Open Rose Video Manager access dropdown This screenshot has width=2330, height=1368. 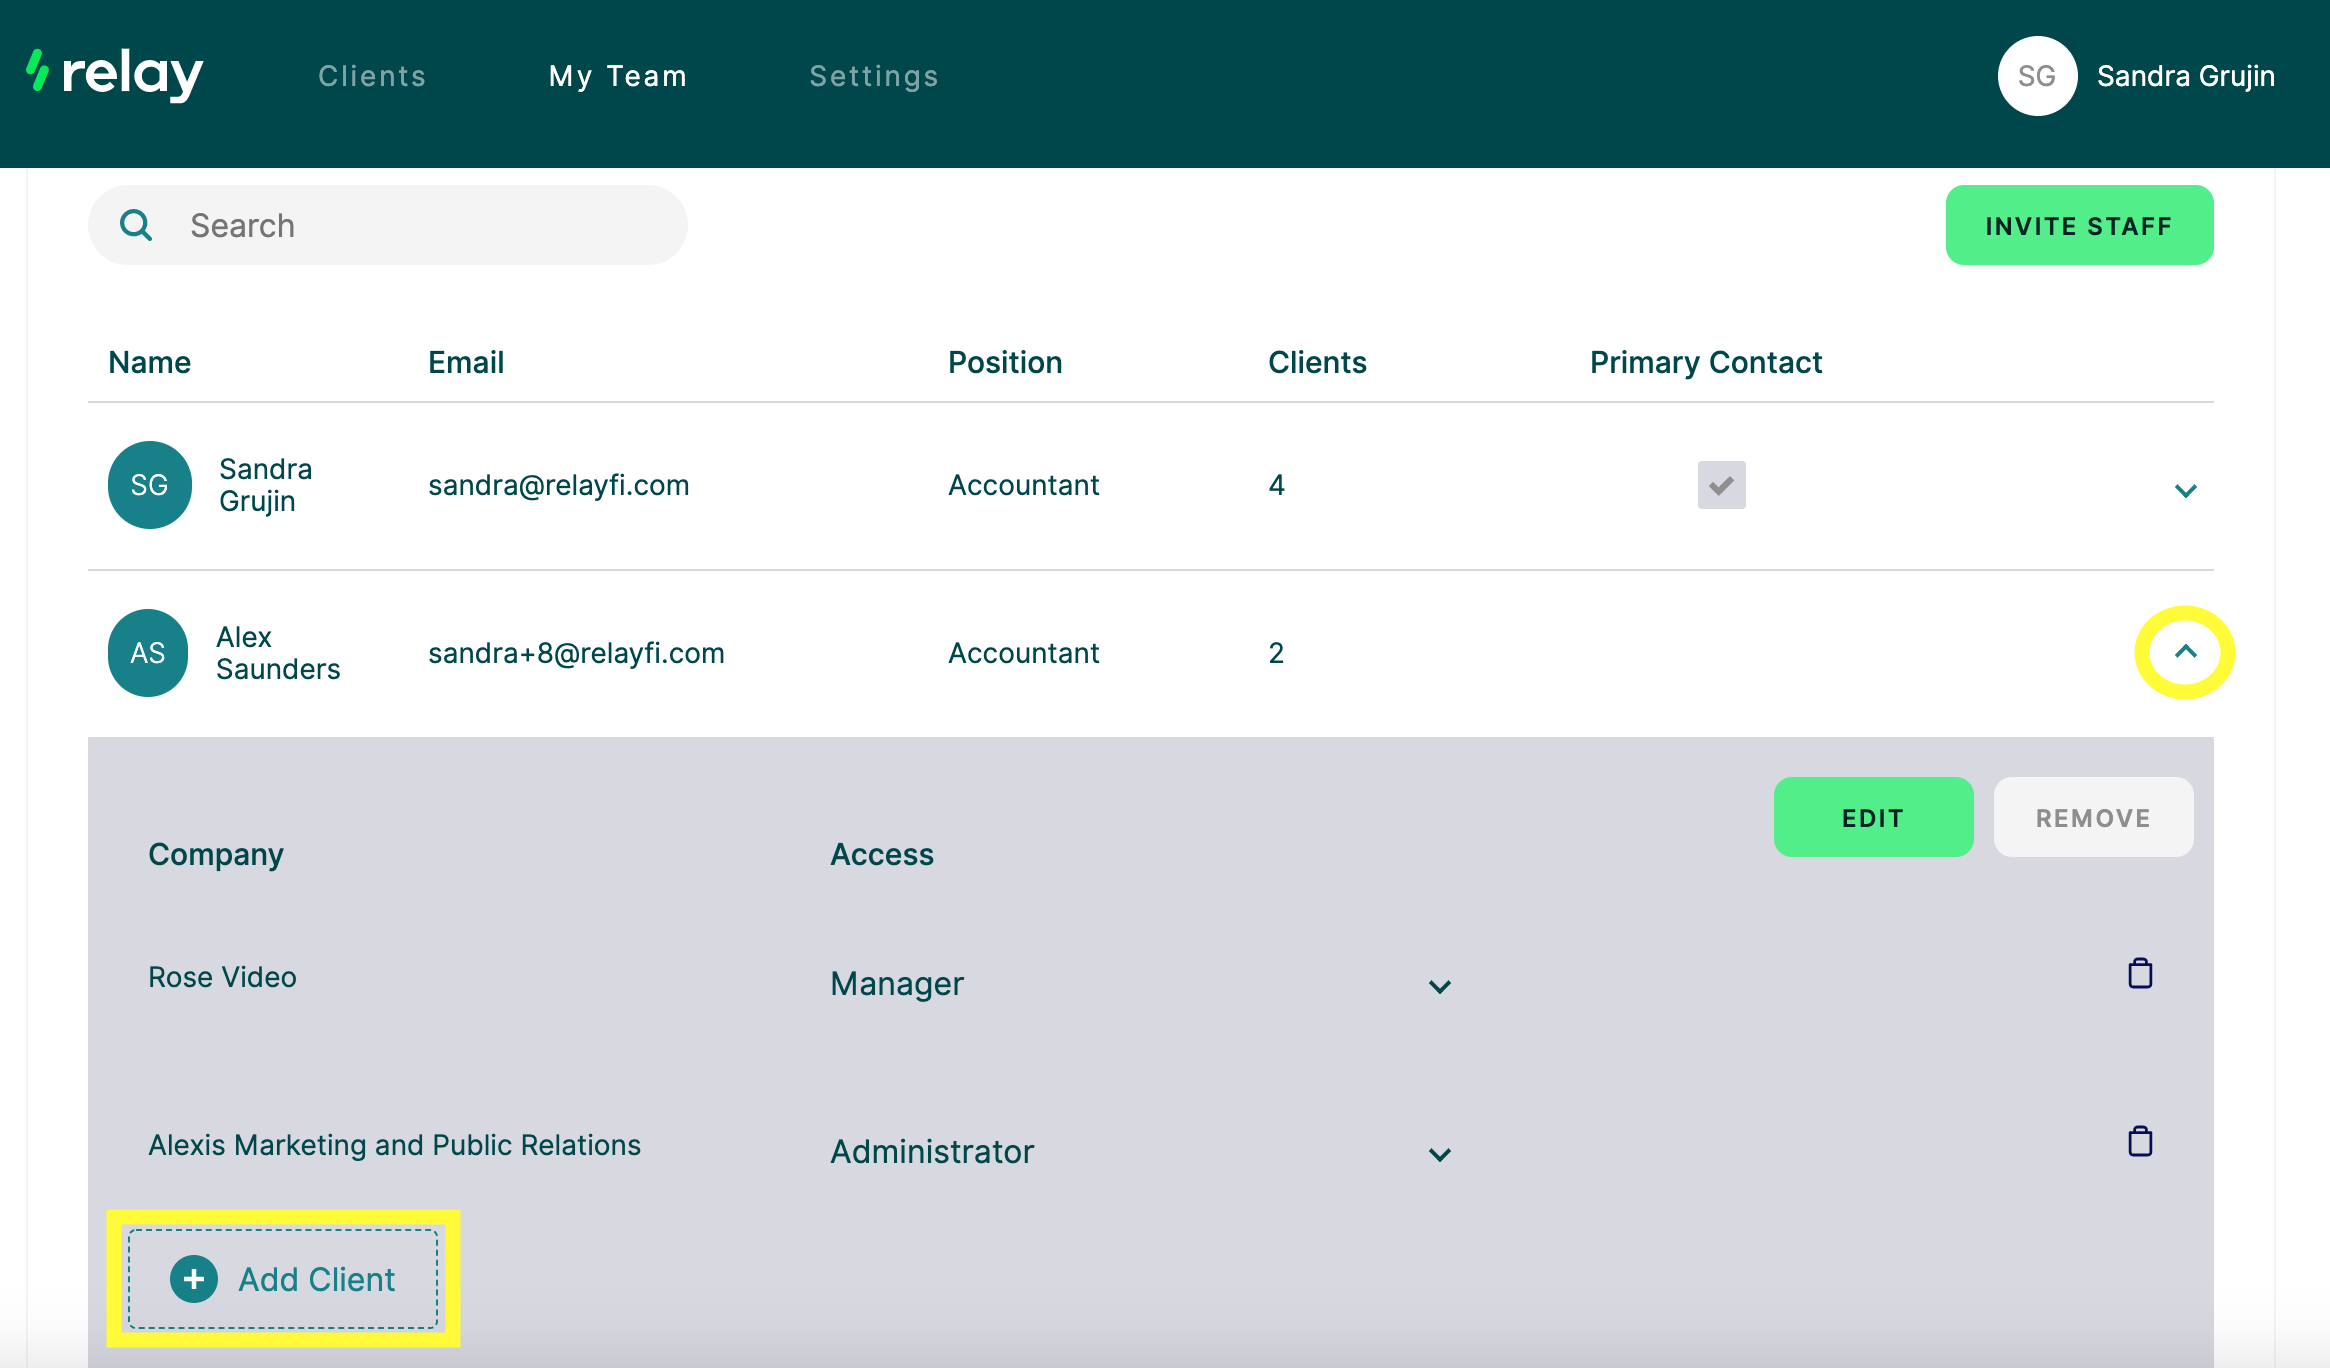(x=1140, y=984)
